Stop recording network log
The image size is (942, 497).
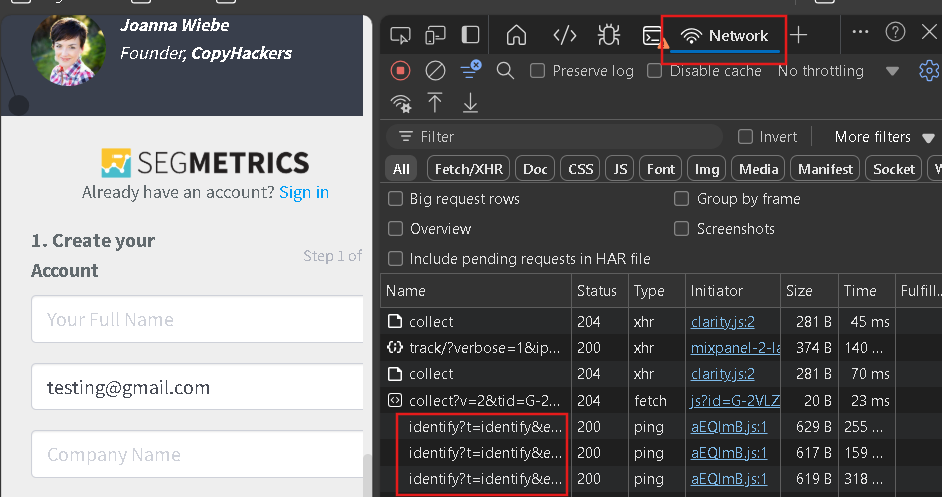click(401, 70)
